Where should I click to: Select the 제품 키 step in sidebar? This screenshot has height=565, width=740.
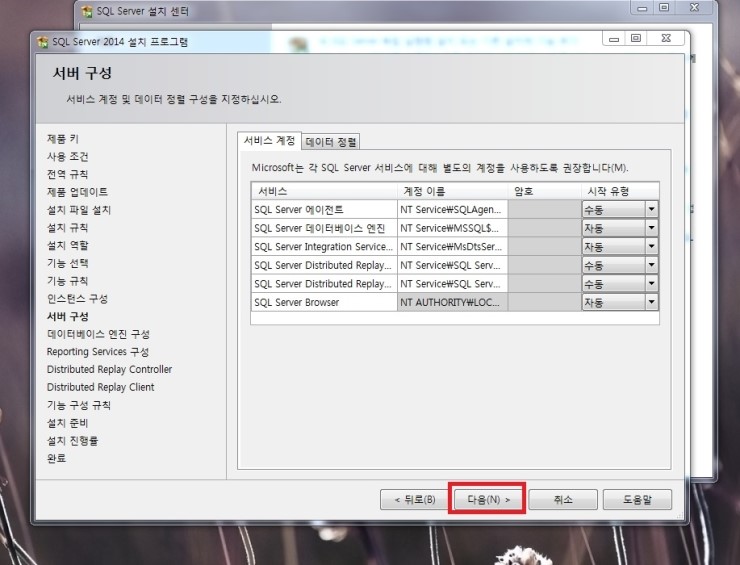click(x=63, y=139)
